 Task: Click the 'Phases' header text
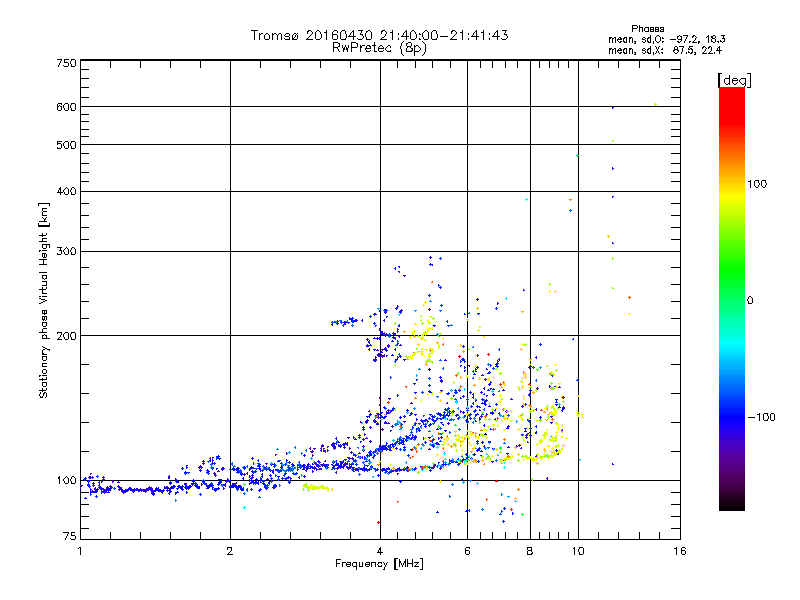click(647, 29)
